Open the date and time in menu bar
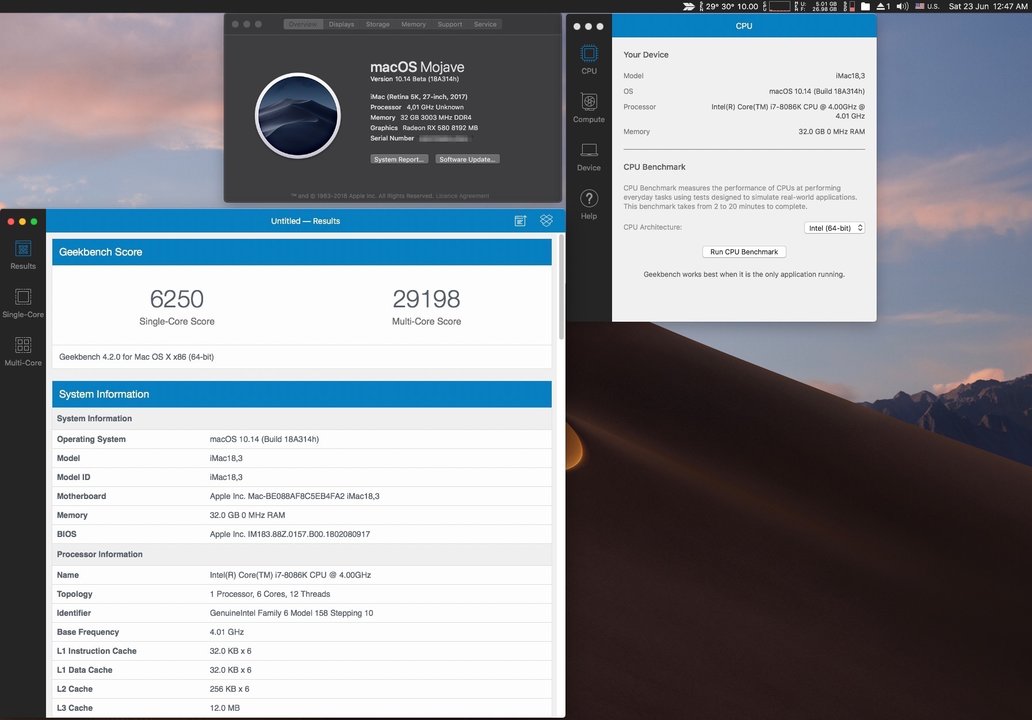 (988, 6)
